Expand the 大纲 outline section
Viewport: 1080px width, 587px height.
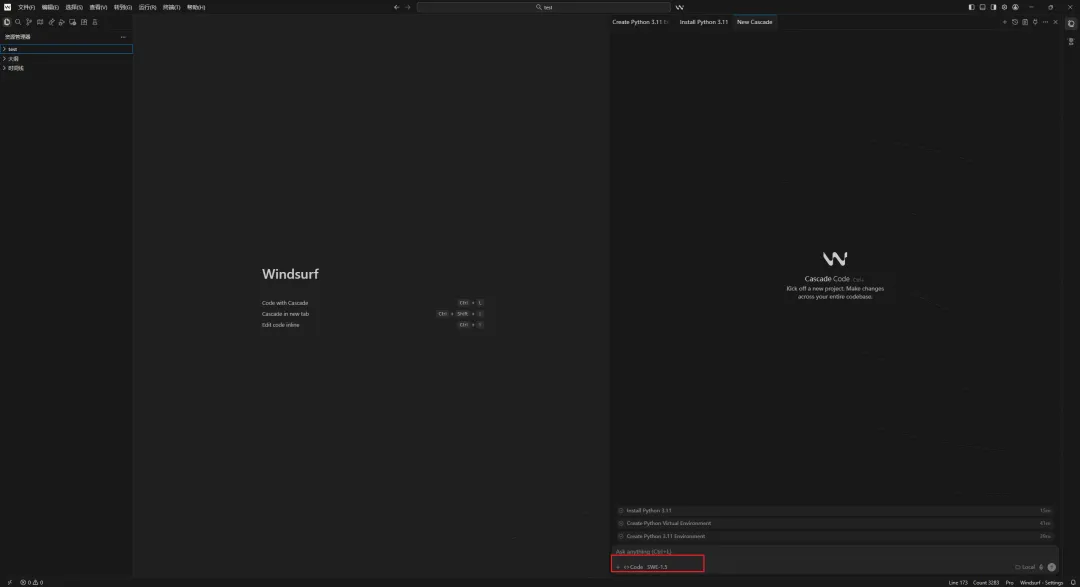tap(66, 59)
